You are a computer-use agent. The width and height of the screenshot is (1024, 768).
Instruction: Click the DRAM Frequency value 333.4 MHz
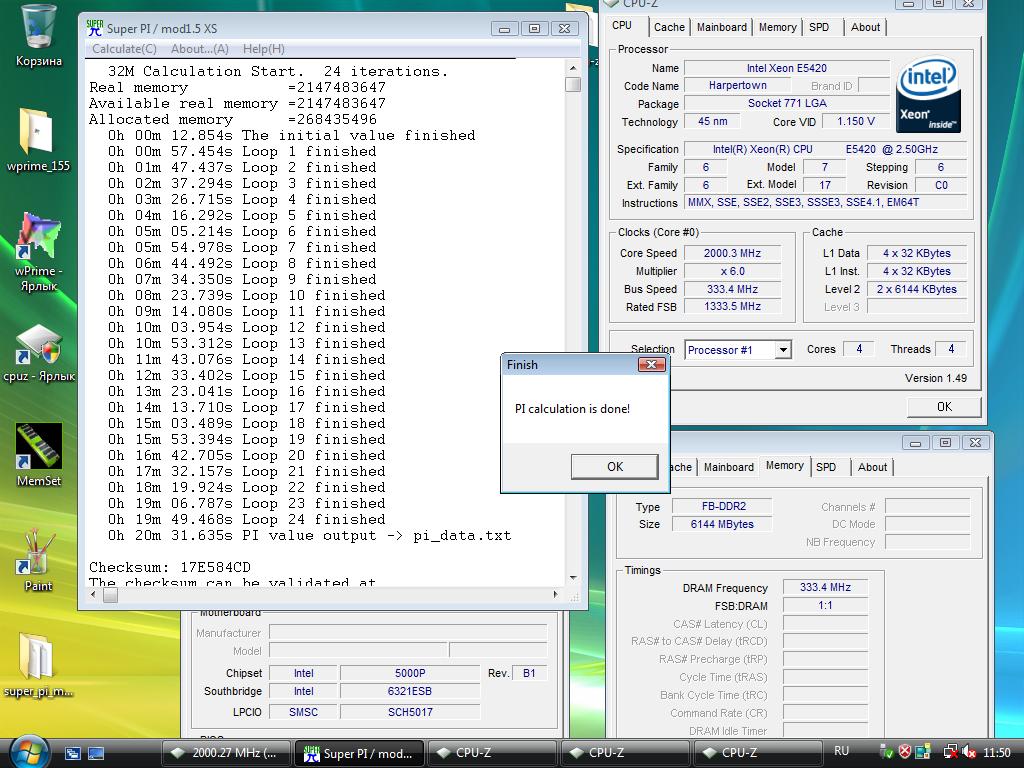point(825,587)
